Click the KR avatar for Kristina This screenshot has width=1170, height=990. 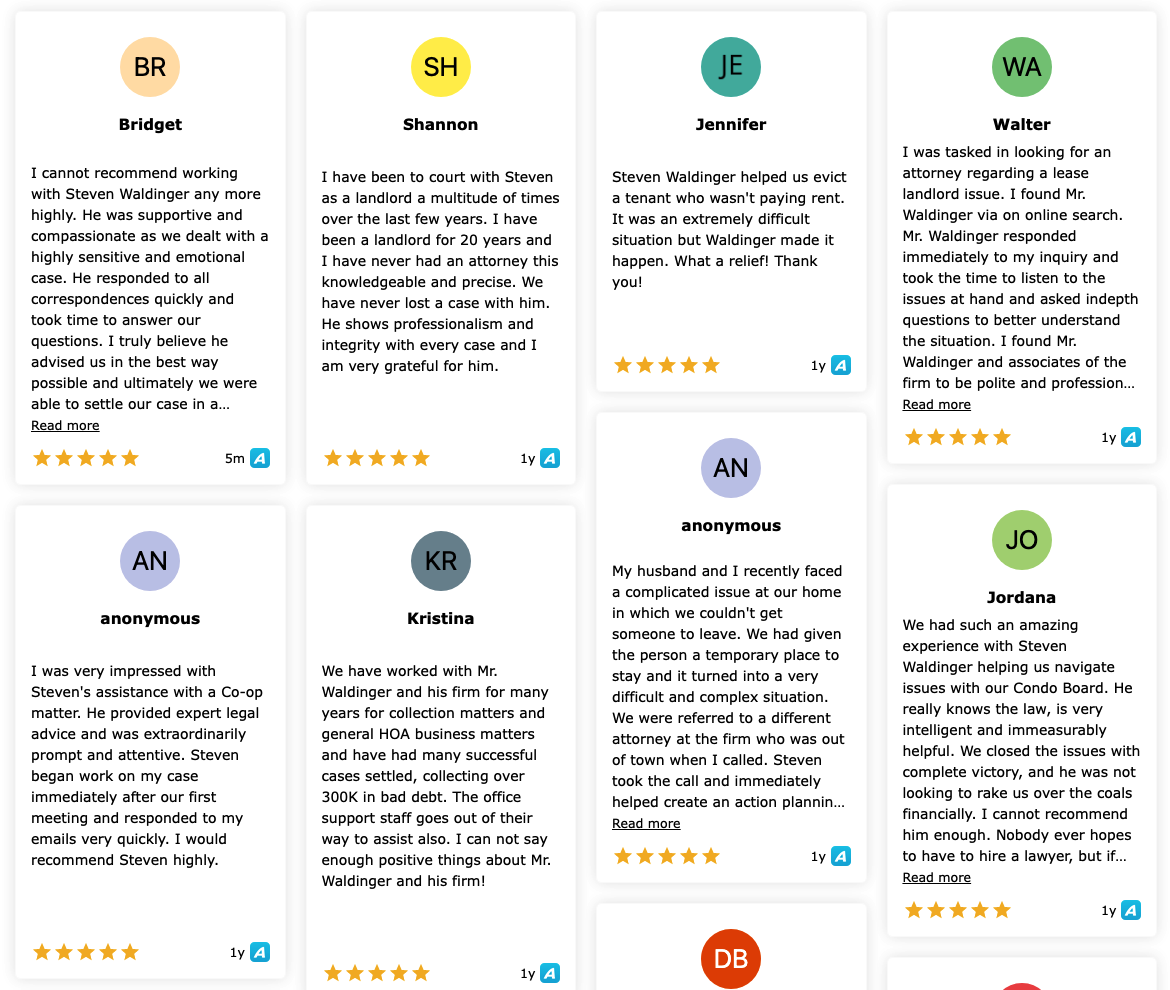click(x=441, y=561)
